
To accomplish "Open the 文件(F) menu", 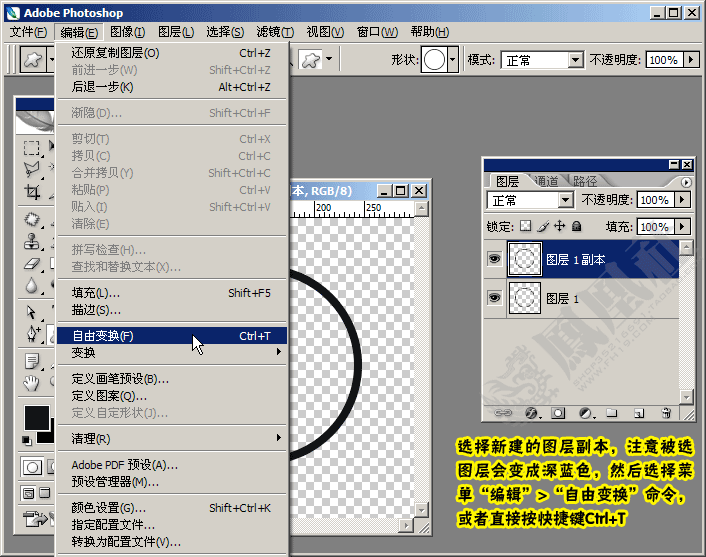I will [28, 32].
